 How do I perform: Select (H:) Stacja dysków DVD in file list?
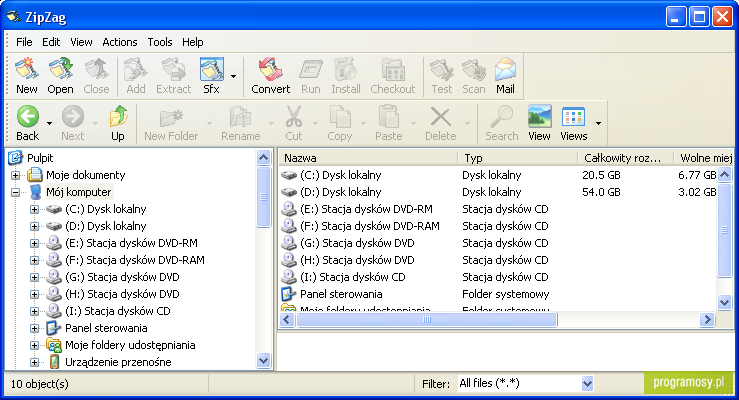point(357,260)
